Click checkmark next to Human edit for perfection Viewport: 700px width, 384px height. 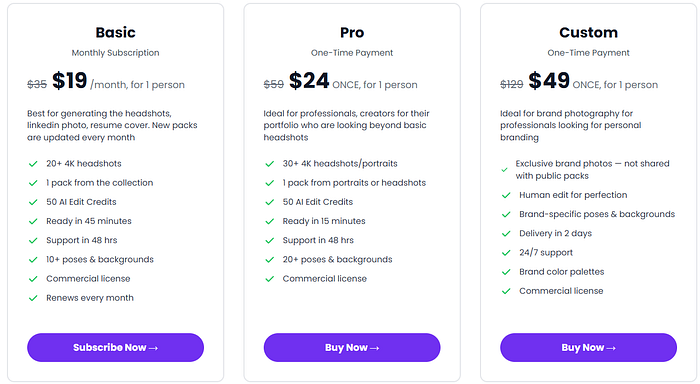click(x=506, y=196)
